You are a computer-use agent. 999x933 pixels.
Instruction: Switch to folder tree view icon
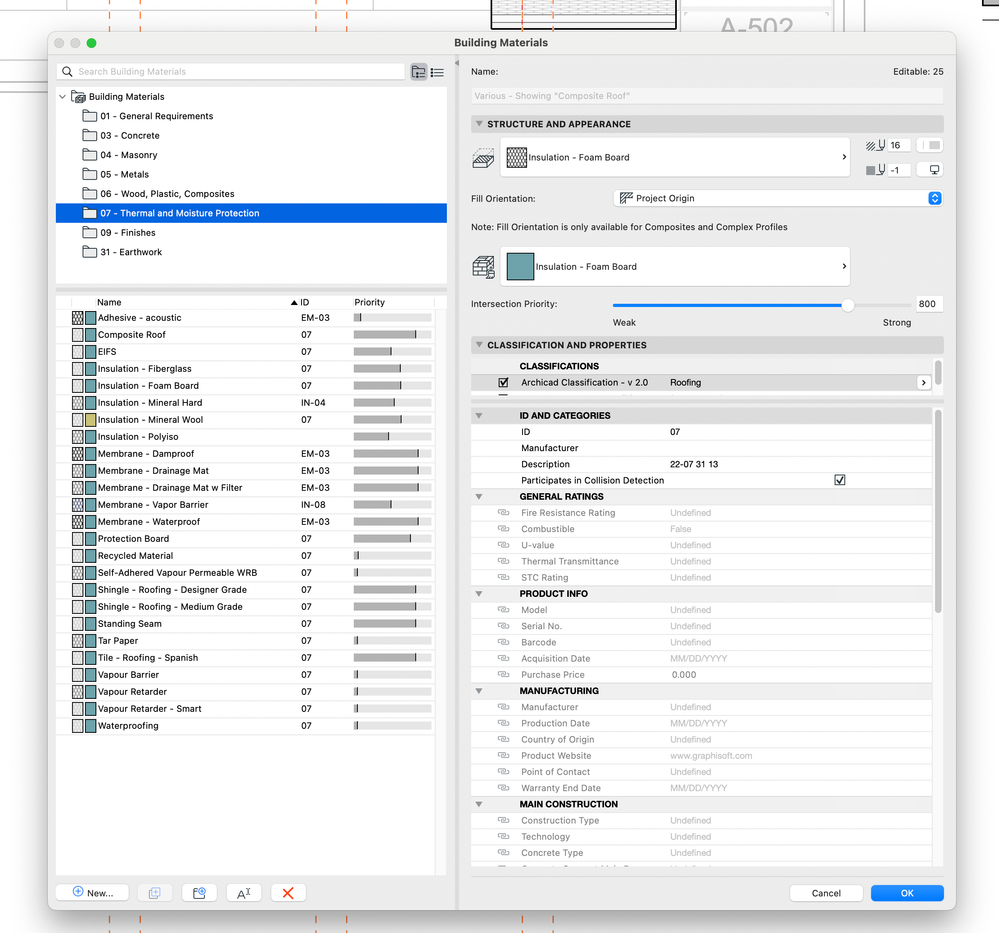[419, 72]
